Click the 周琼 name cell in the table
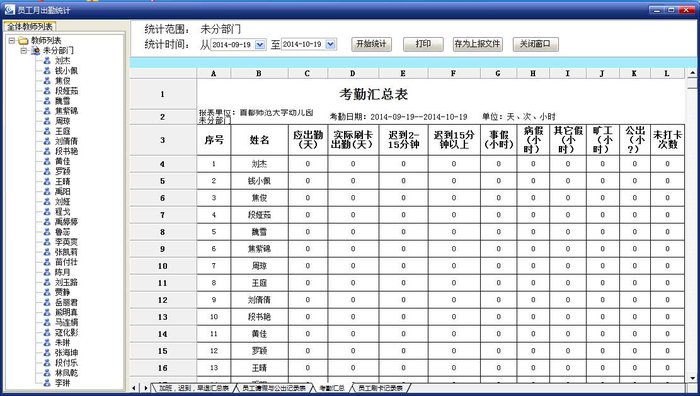 pos(259,266)
